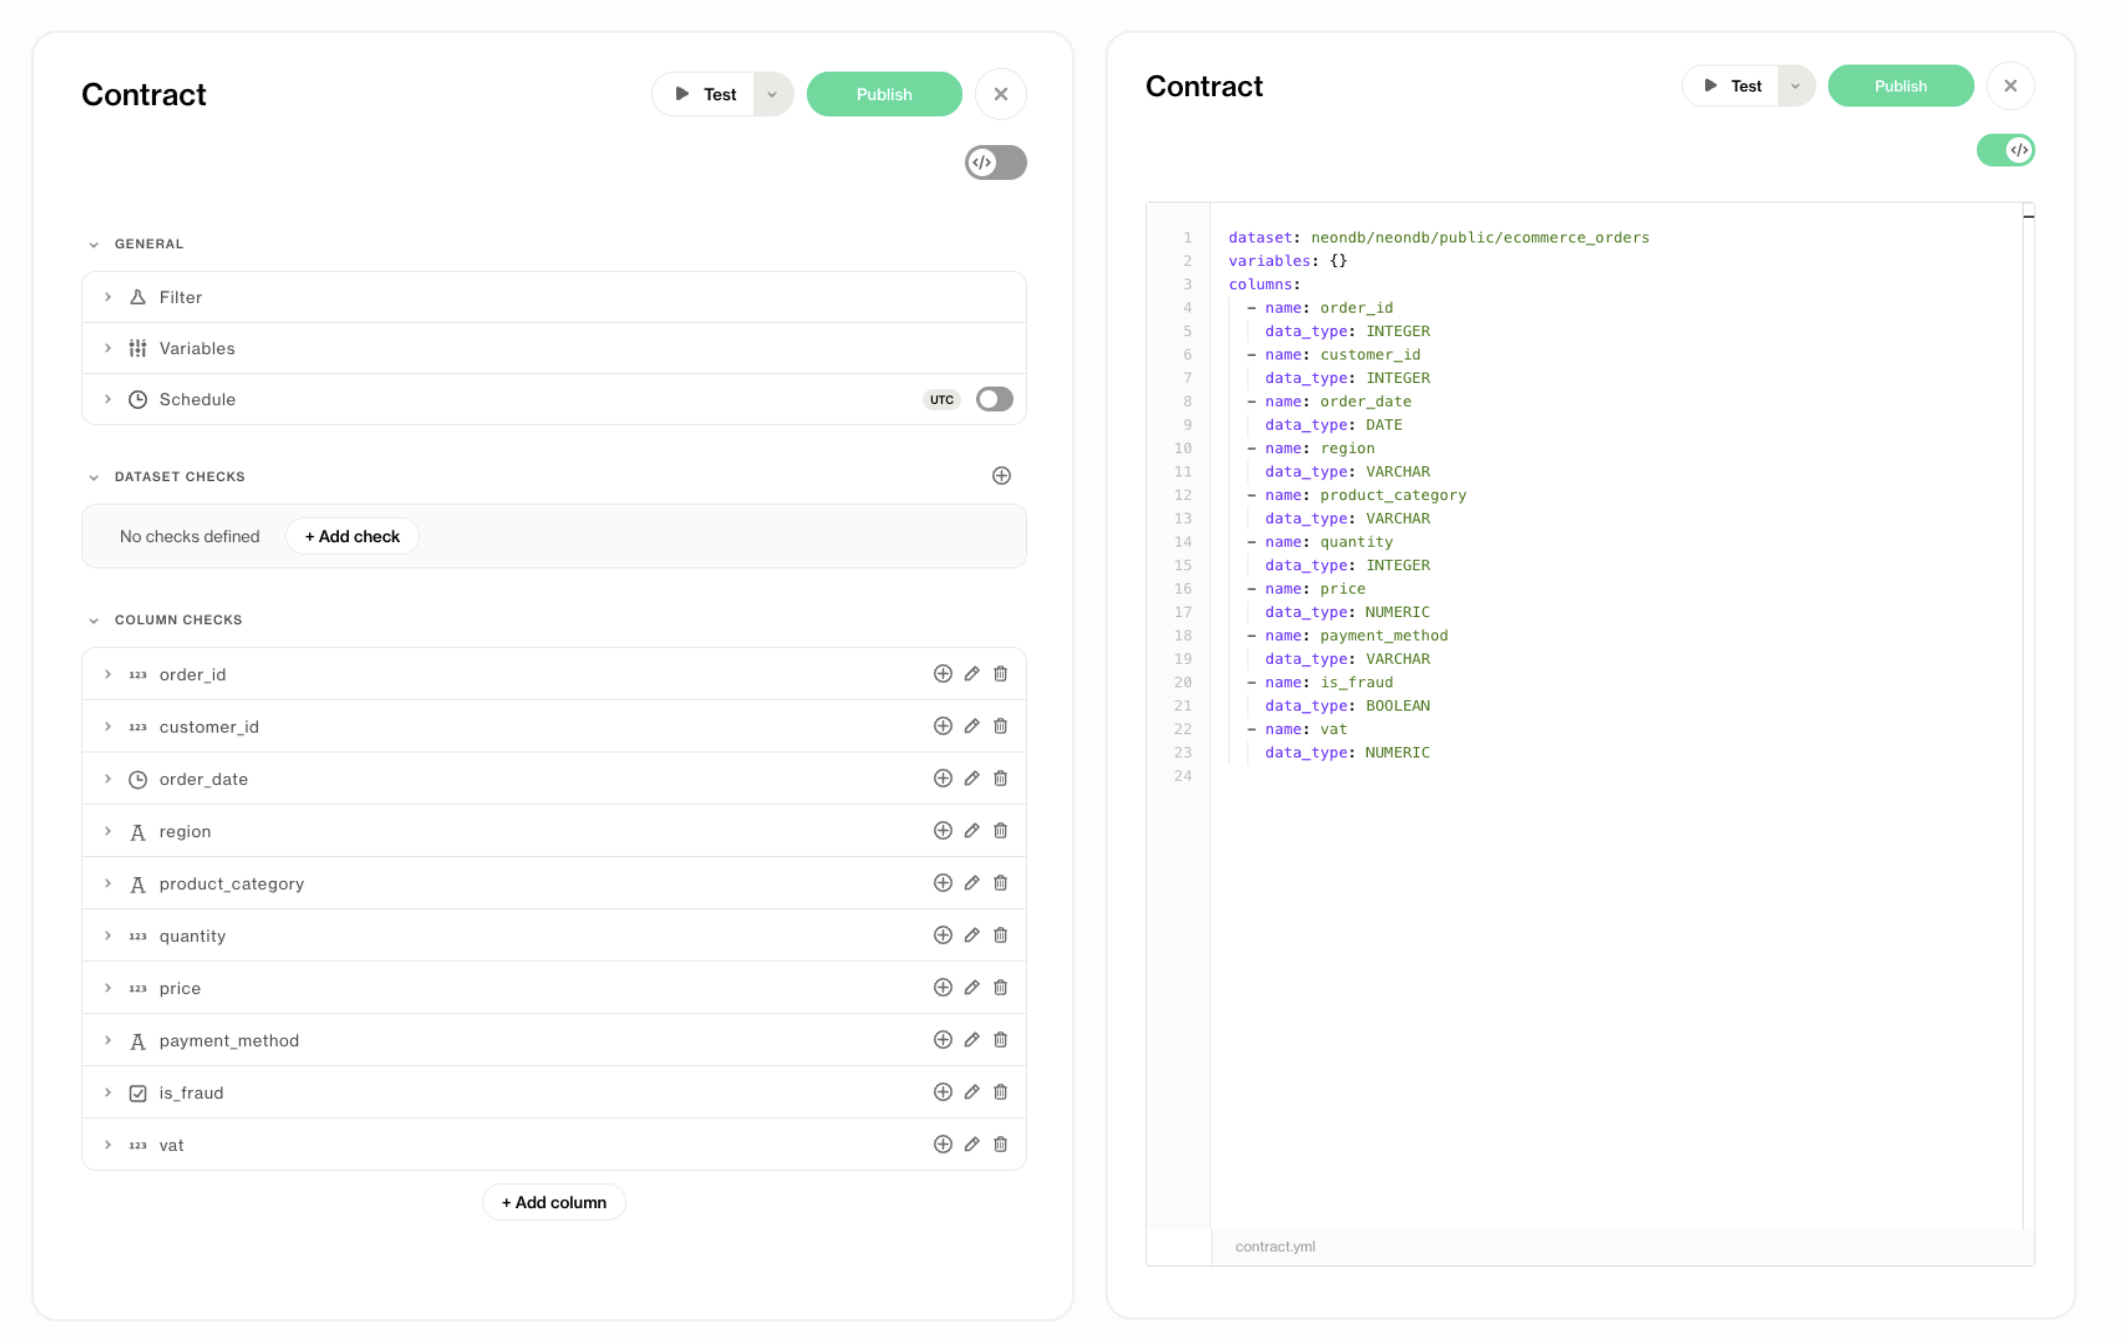This screenshot has width=2126, height=1338.
Task: Publish the contract from right panel
Action: (1900, 86)
